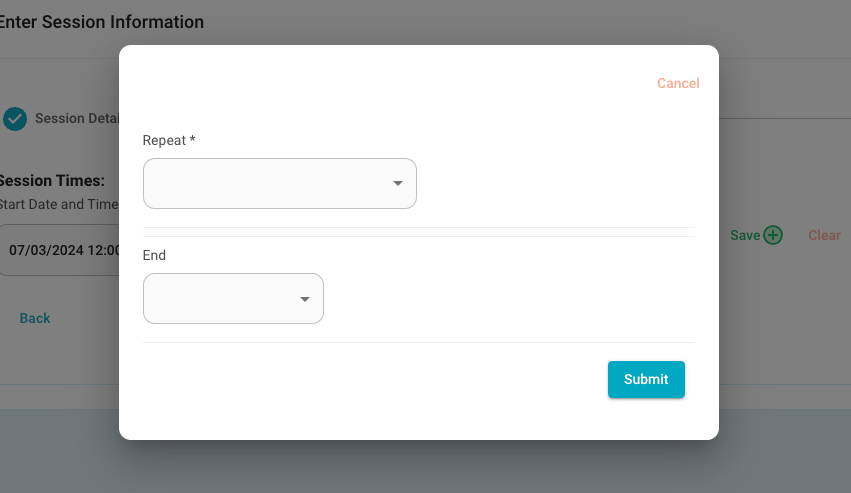This screenshot has height=493, width=851.
Task: Click the Repeat * field label
Action: point(169,140)
